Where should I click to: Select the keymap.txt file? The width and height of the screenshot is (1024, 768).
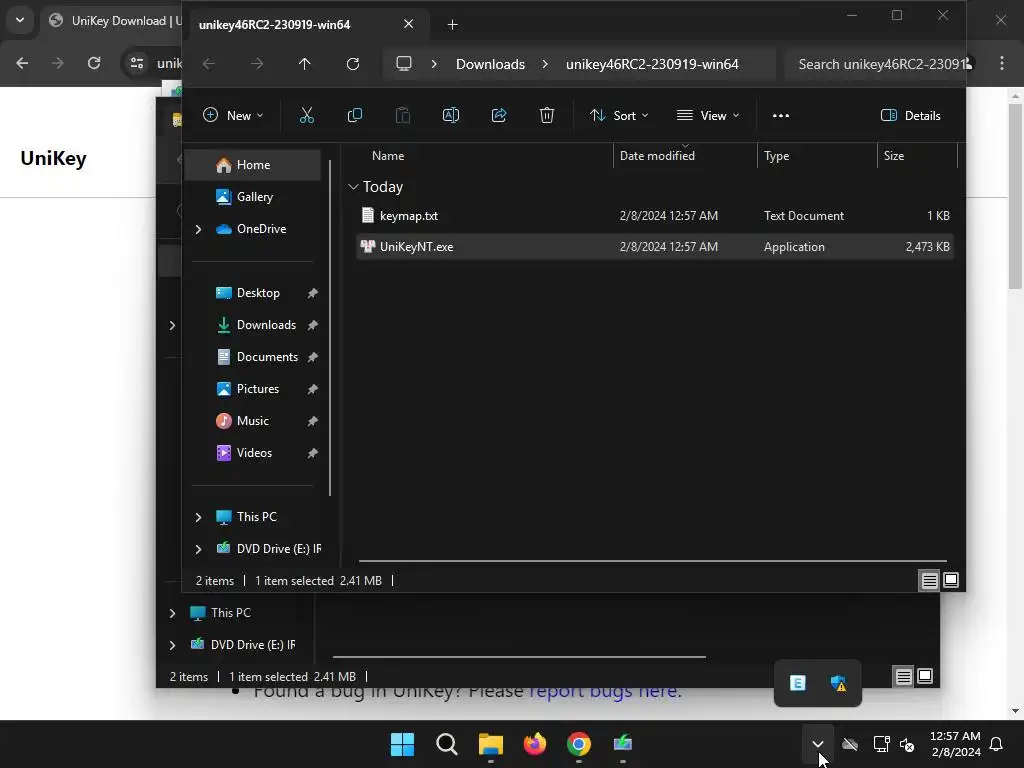pos(654,216)
